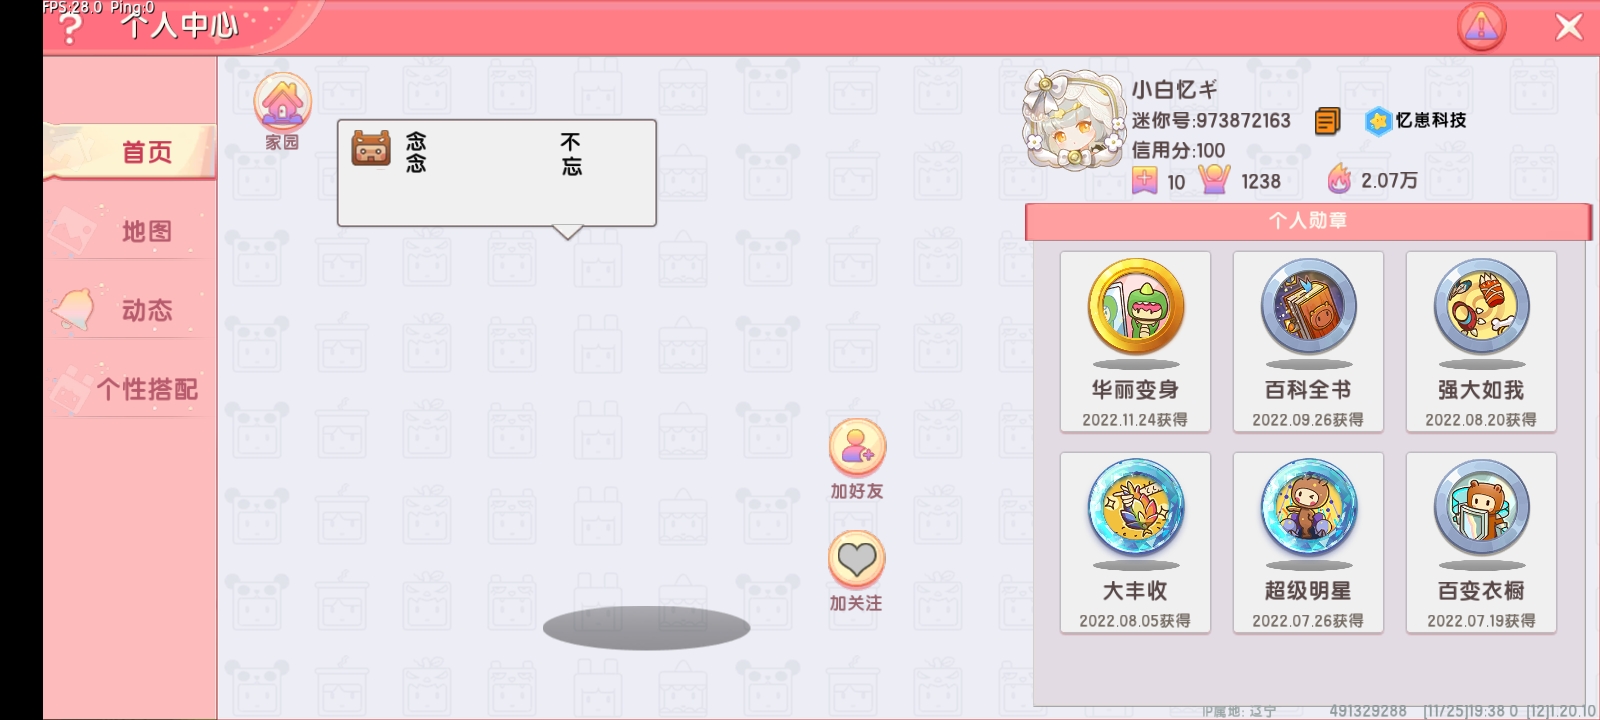Select the 华丽变身 medal

(x=1135, y=342)
